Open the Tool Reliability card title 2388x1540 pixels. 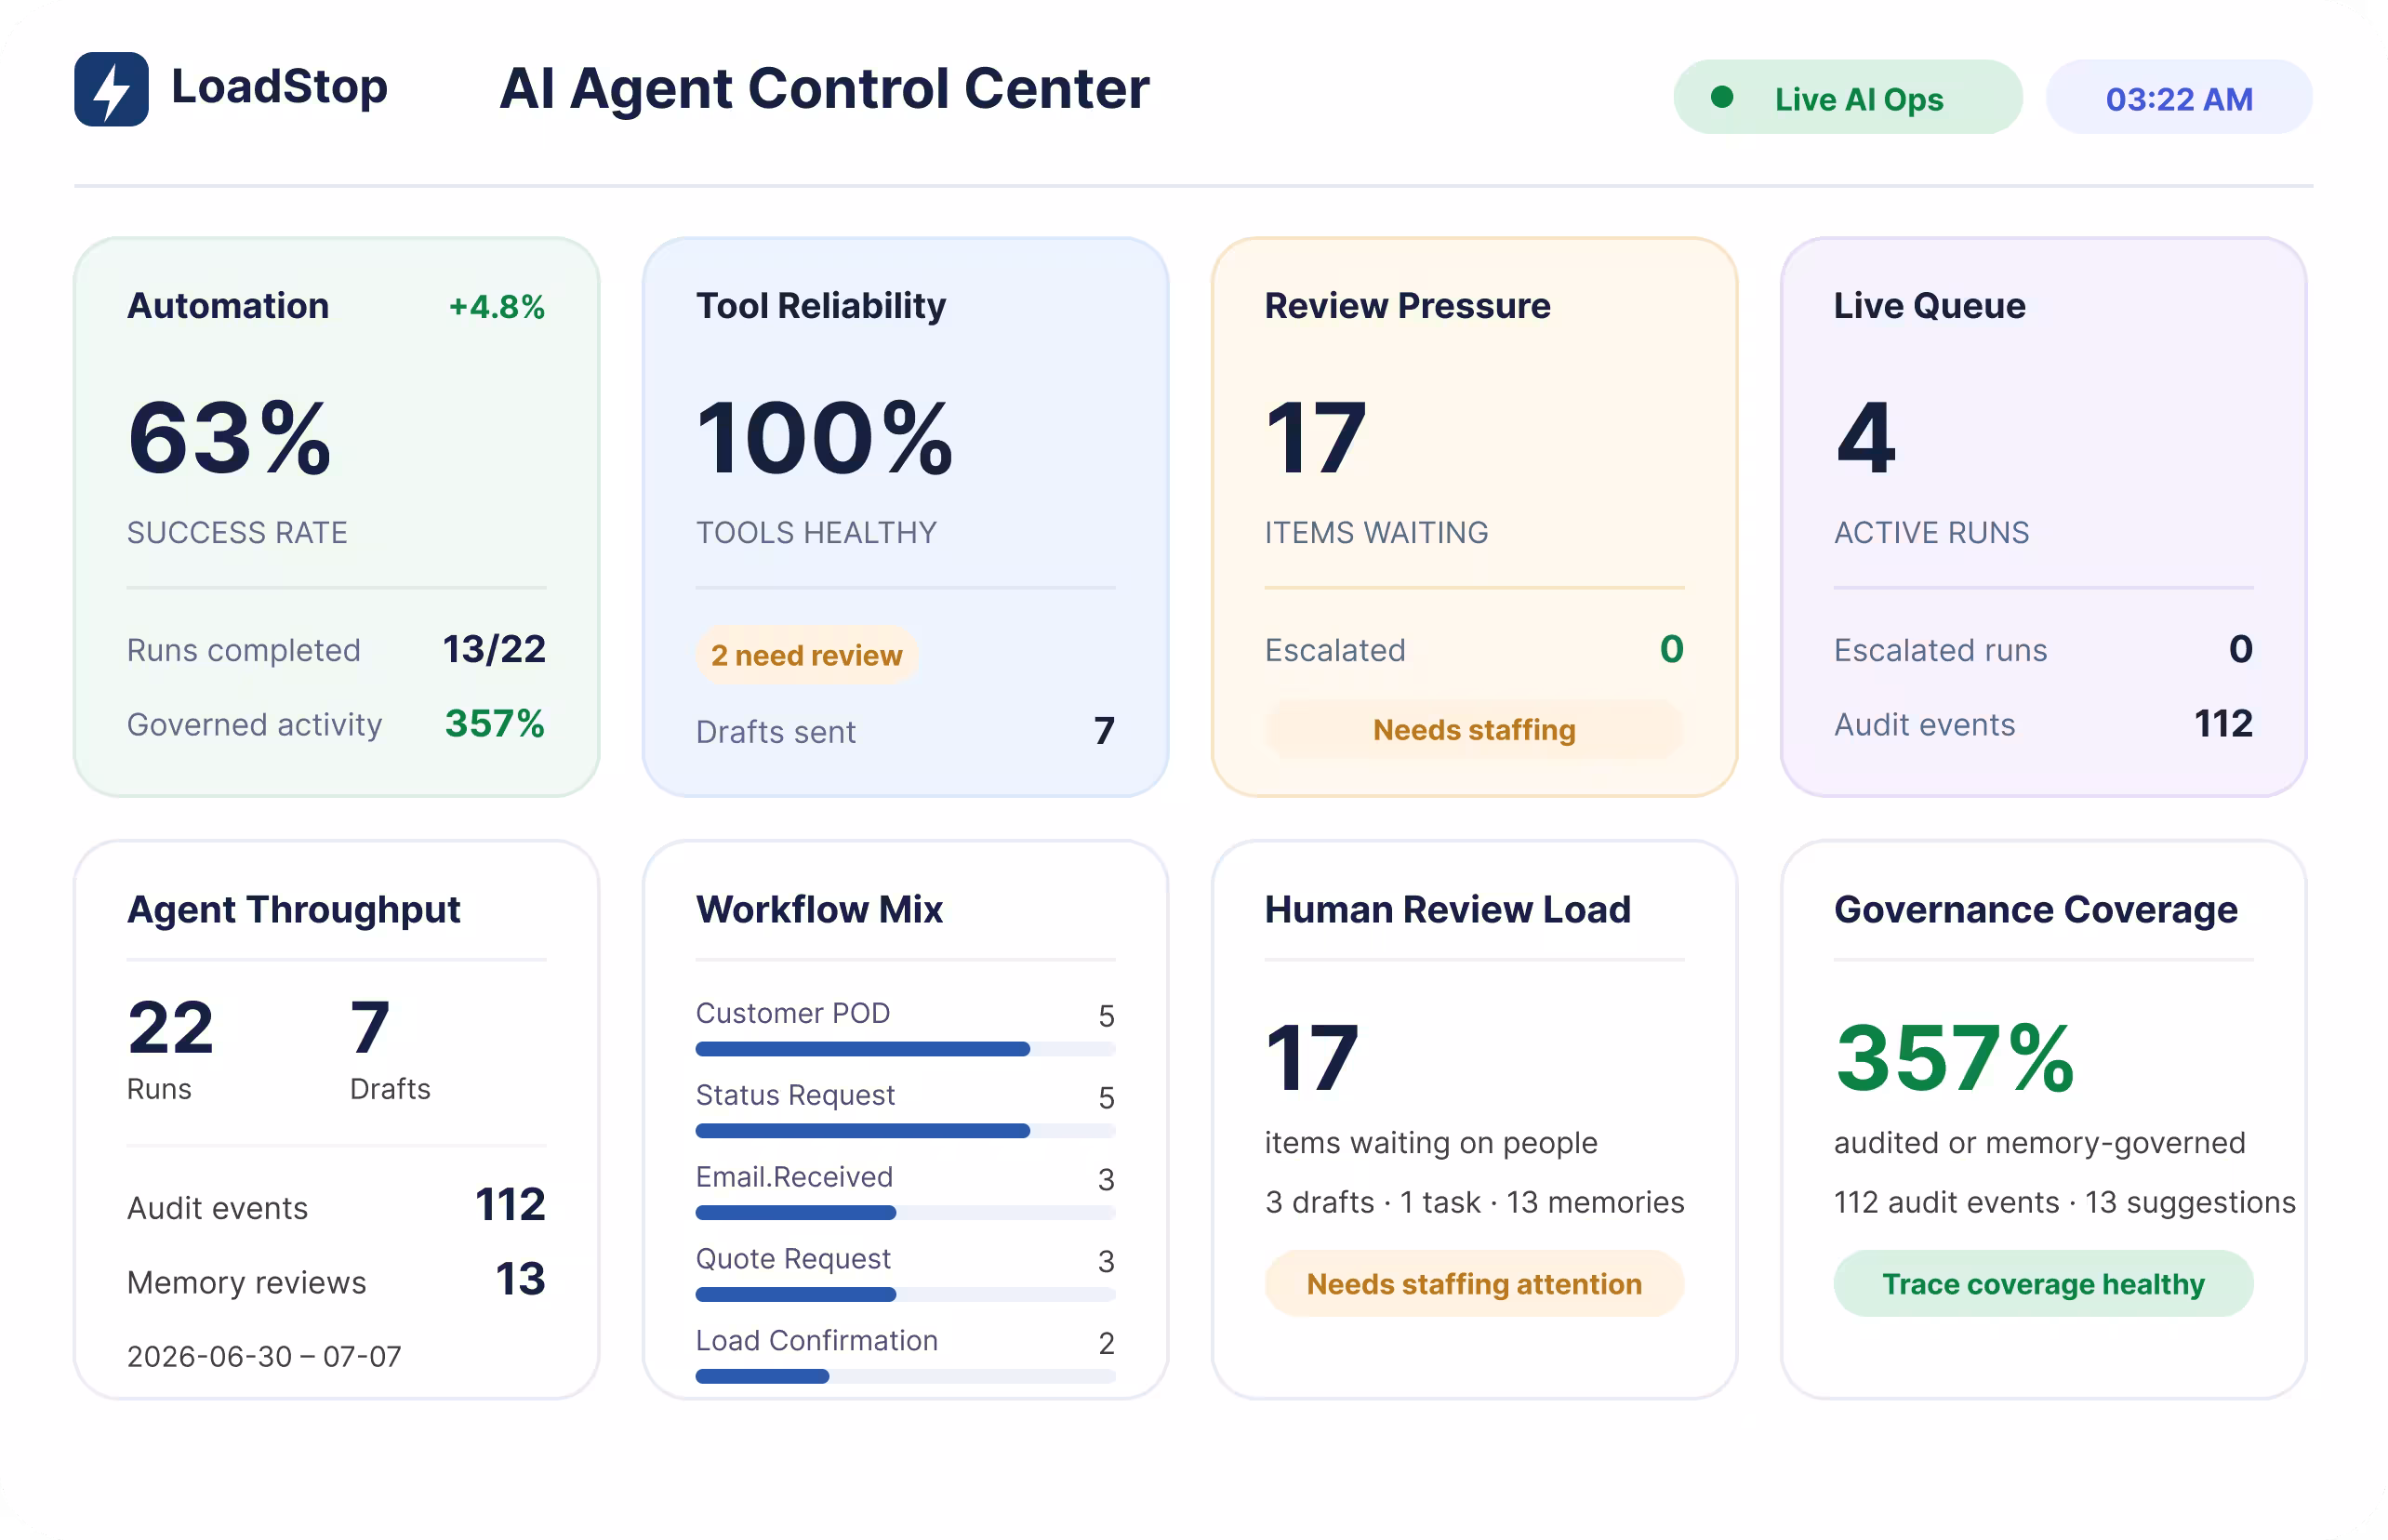[820, 305]
